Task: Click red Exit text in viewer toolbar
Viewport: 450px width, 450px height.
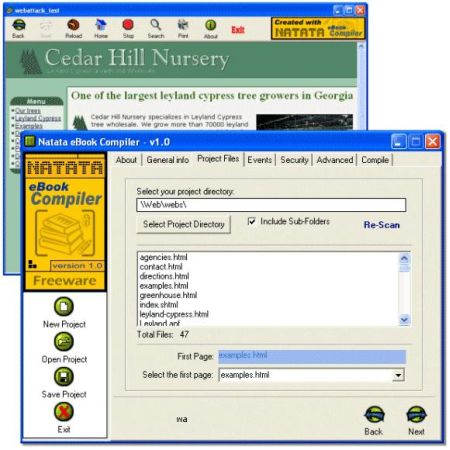Action: coord(238,30)
